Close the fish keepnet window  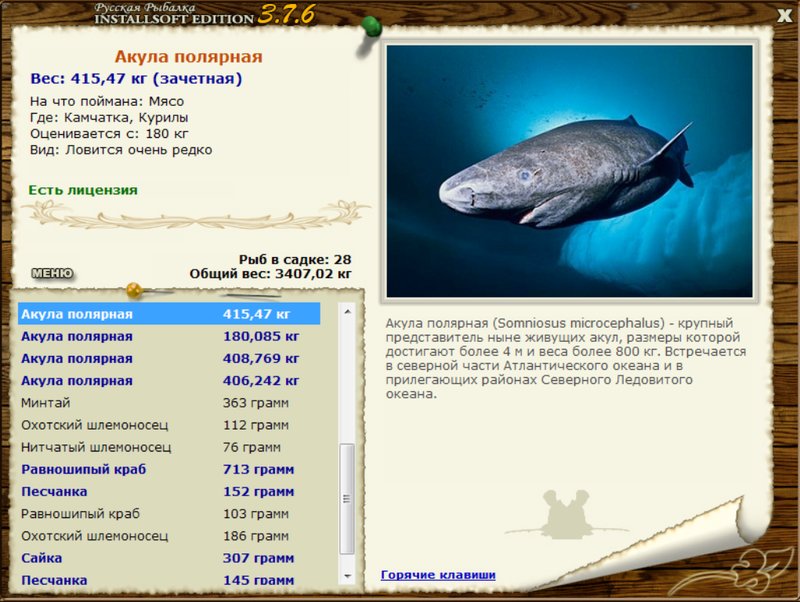coord(784,15)
